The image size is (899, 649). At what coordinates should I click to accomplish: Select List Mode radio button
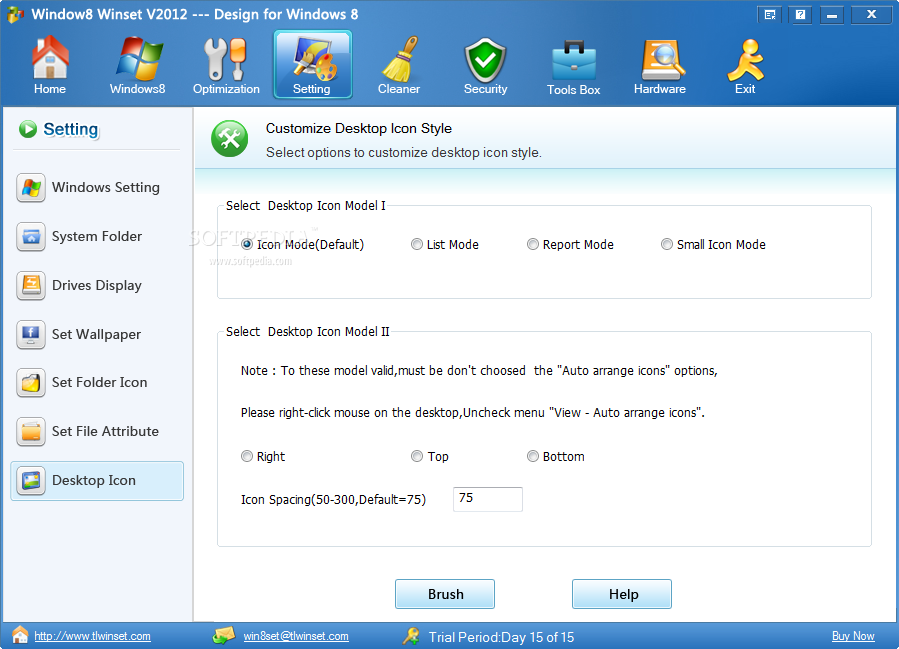pos(417,245)
